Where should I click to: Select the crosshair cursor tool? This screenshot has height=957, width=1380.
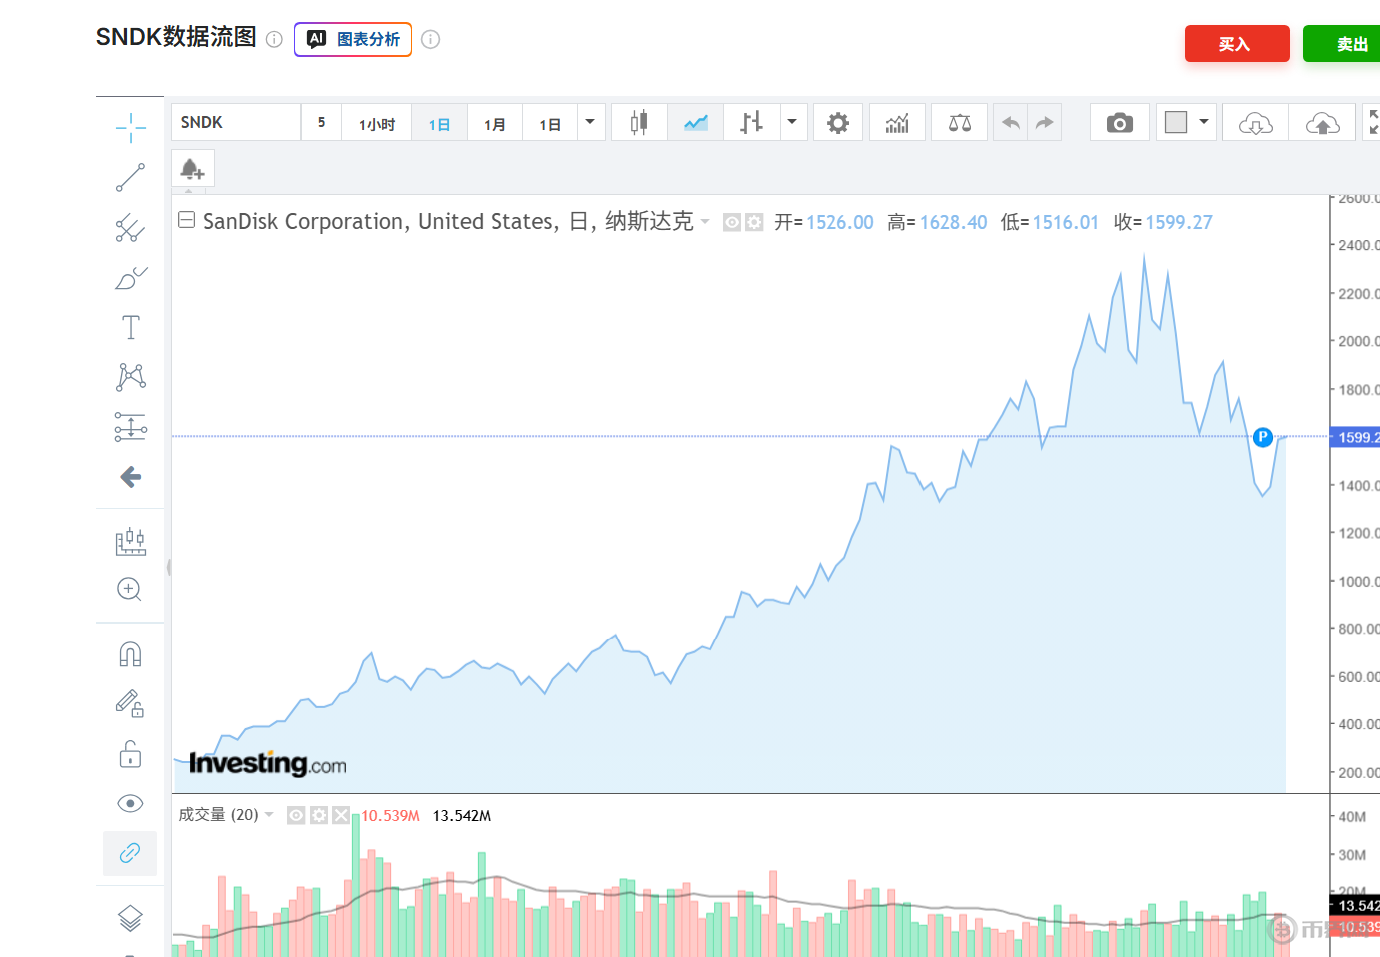(x=130, y=127)
